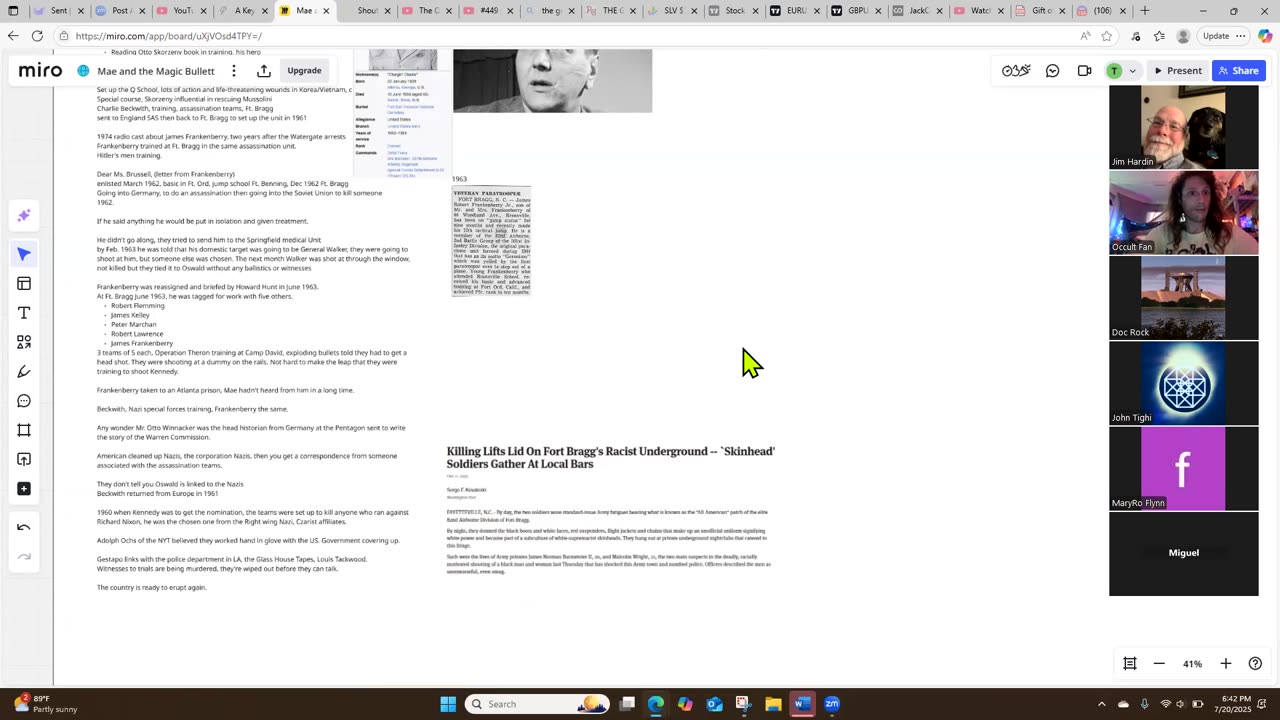The height and width of the screenshot is (720, 1280).
Task: Zoom out with the minus button
Action: [x=1159, y=664]
